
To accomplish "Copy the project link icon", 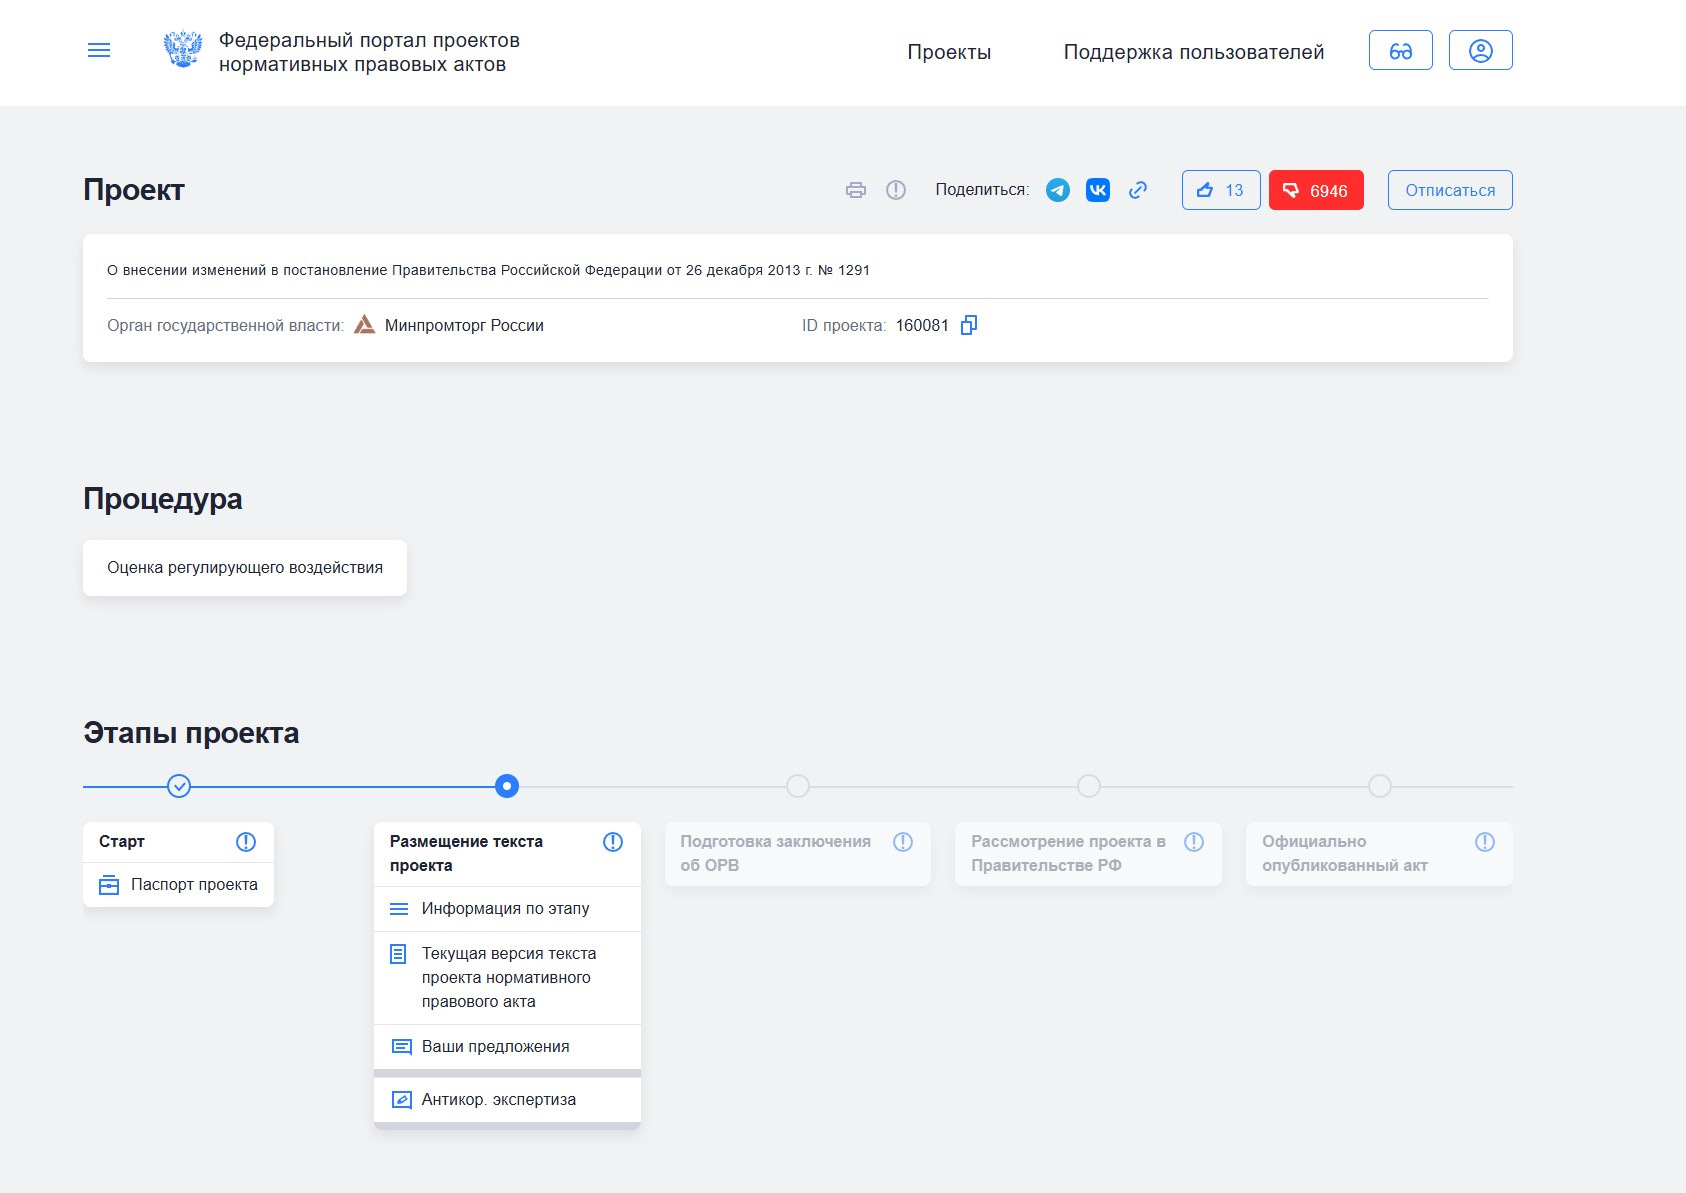I will pos(1137,190).
